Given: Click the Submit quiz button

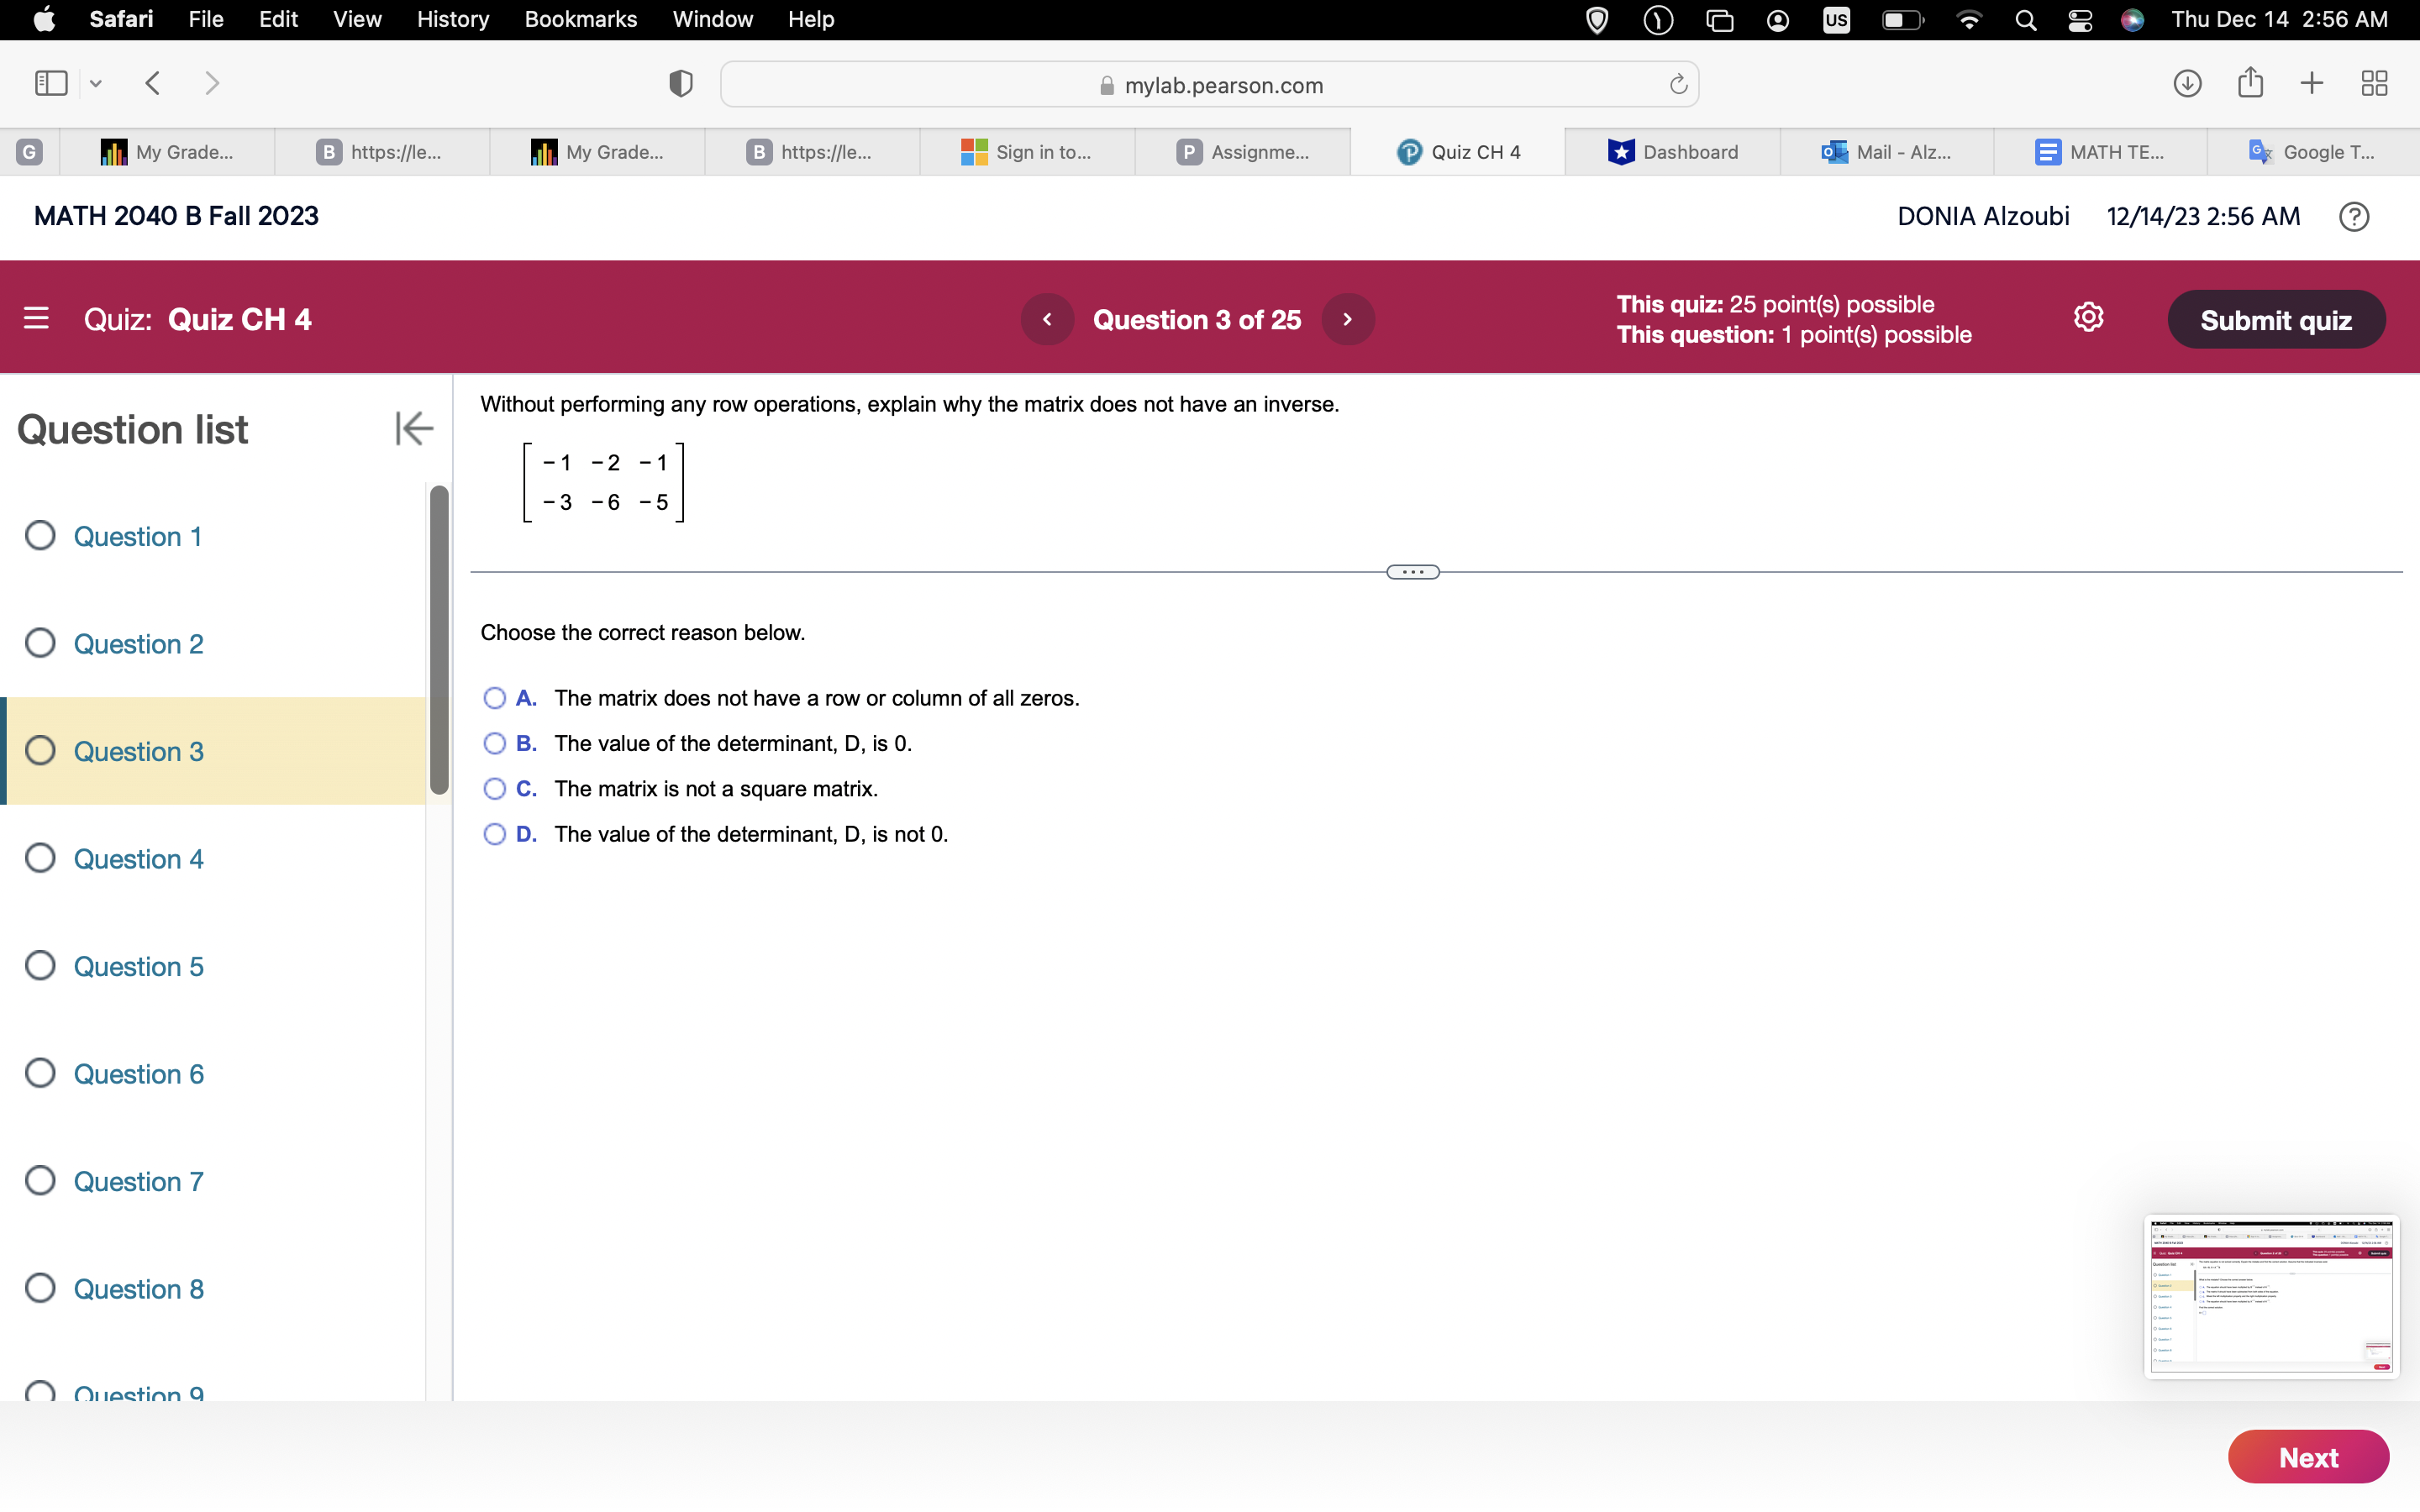Looking at the screenshot, I should click(2276, 319).
